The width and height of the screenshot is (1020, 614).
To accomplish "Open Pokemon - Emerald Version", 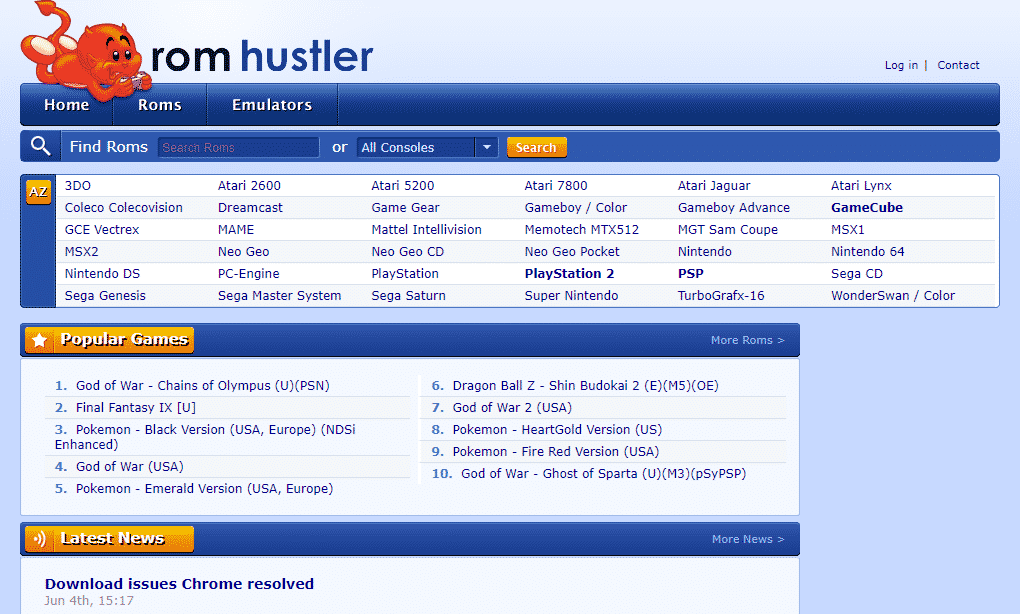I will (x=204, y=489).
